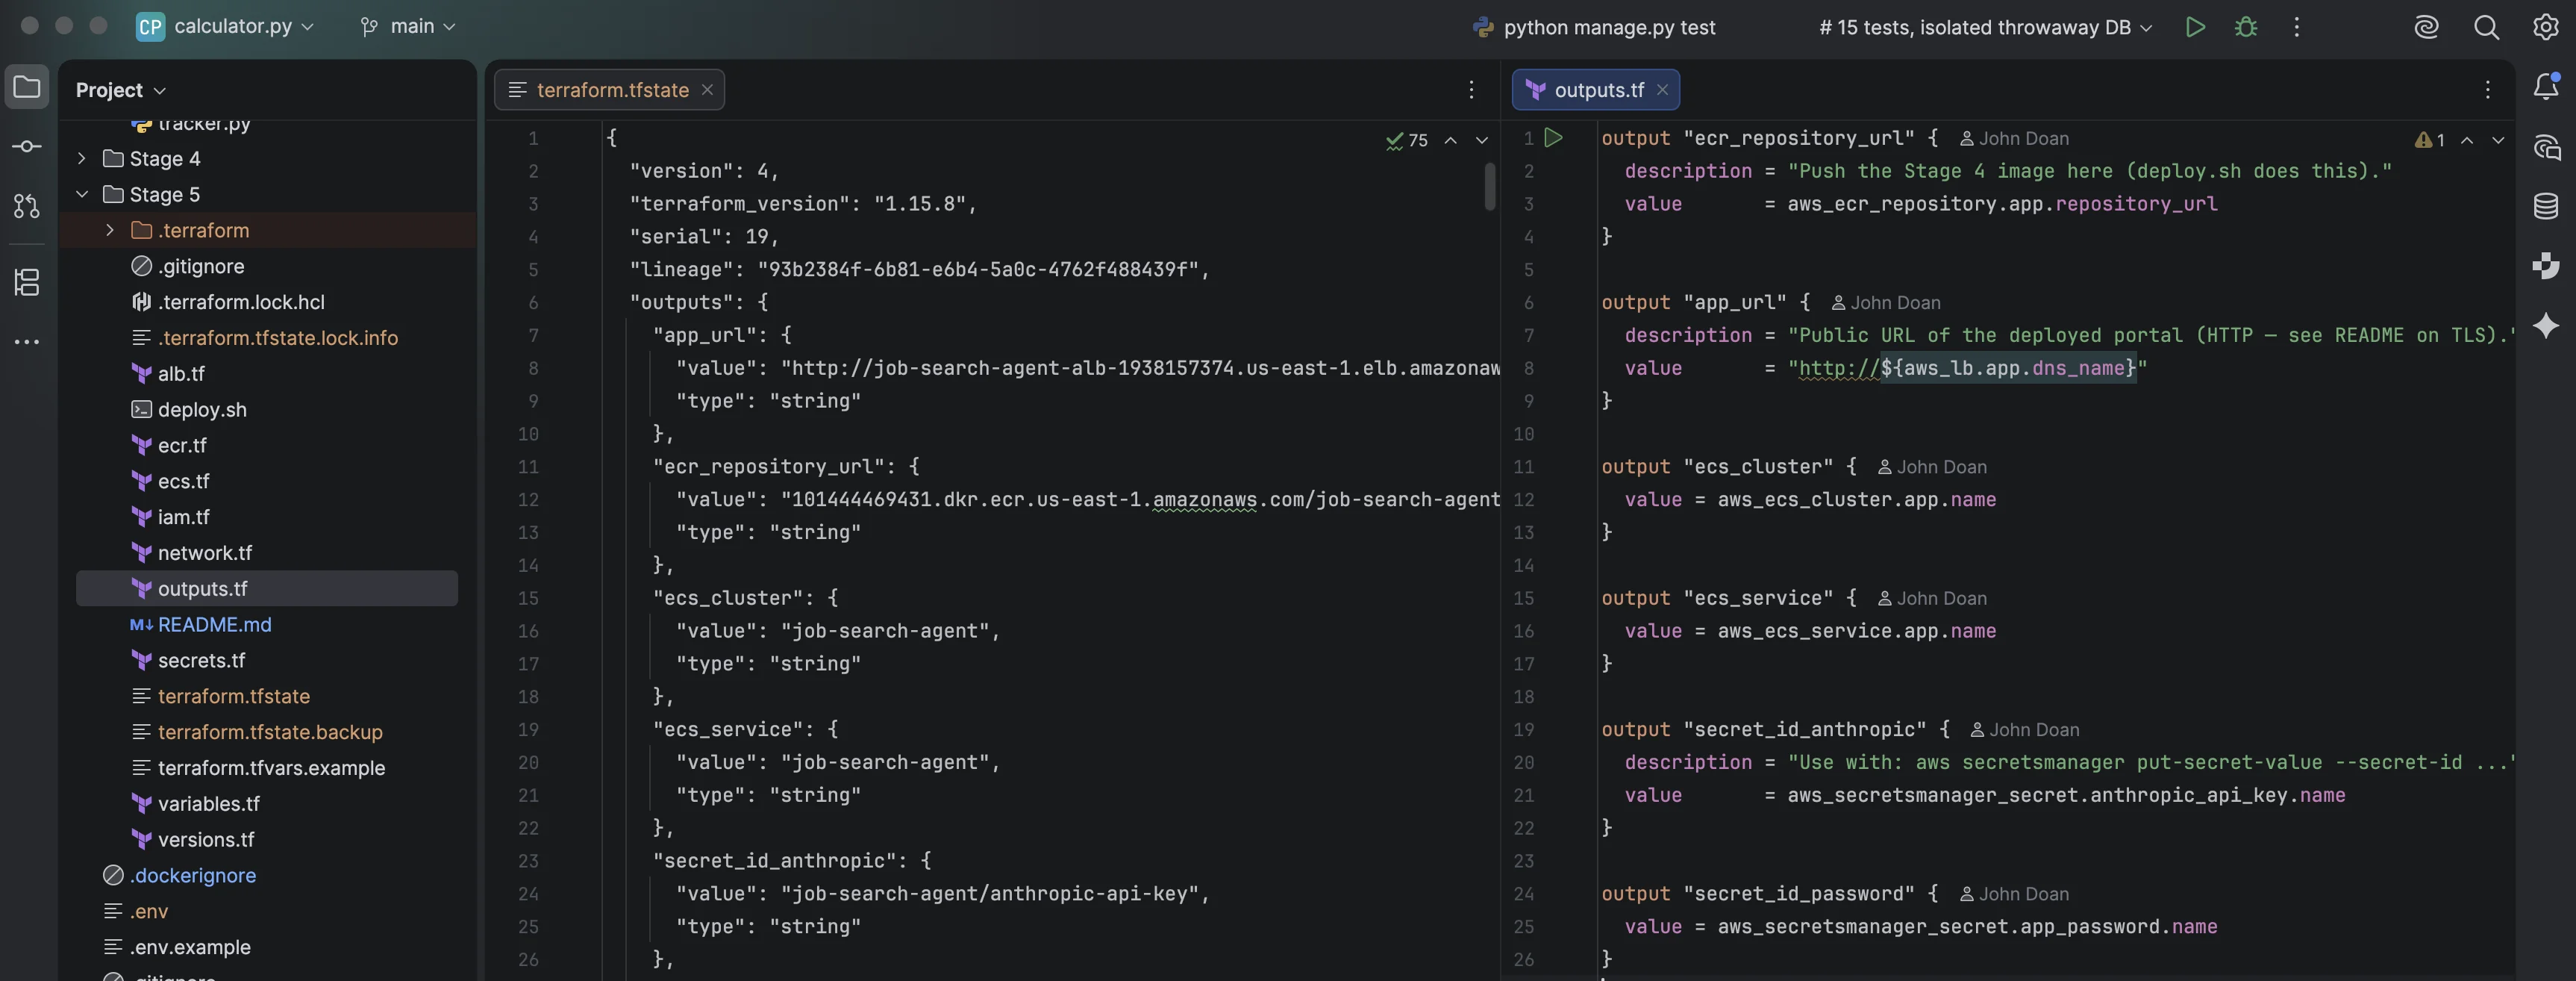Open the sparkle AI actions icon
This screenshot has height=981, width=2576.
click(2546, 325)
